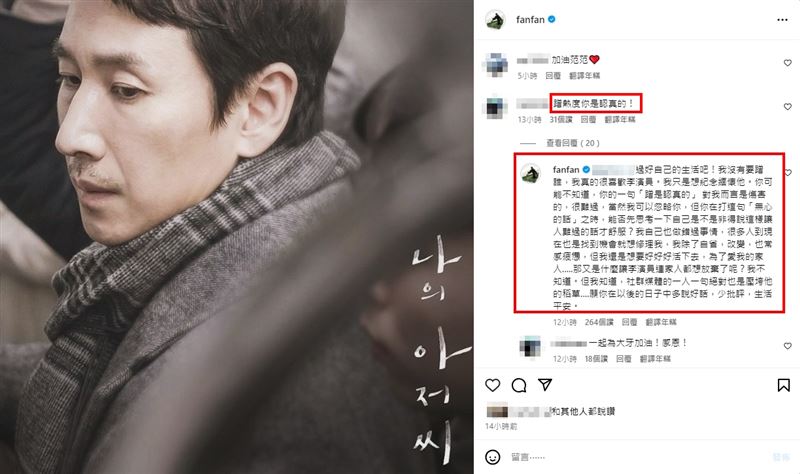The width and height of the screenshot is (800, 474).
Task: View 31個讚 likes on comment
Action: tap(561, 119)
